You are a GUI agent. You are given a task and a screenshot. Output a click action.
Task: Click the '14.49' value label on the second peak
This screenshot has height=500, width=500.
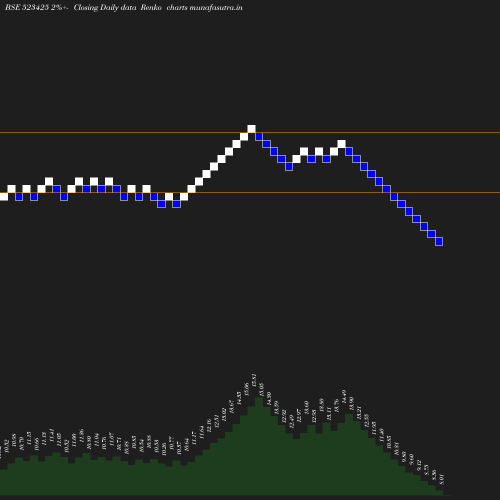[x=344, y=396]
